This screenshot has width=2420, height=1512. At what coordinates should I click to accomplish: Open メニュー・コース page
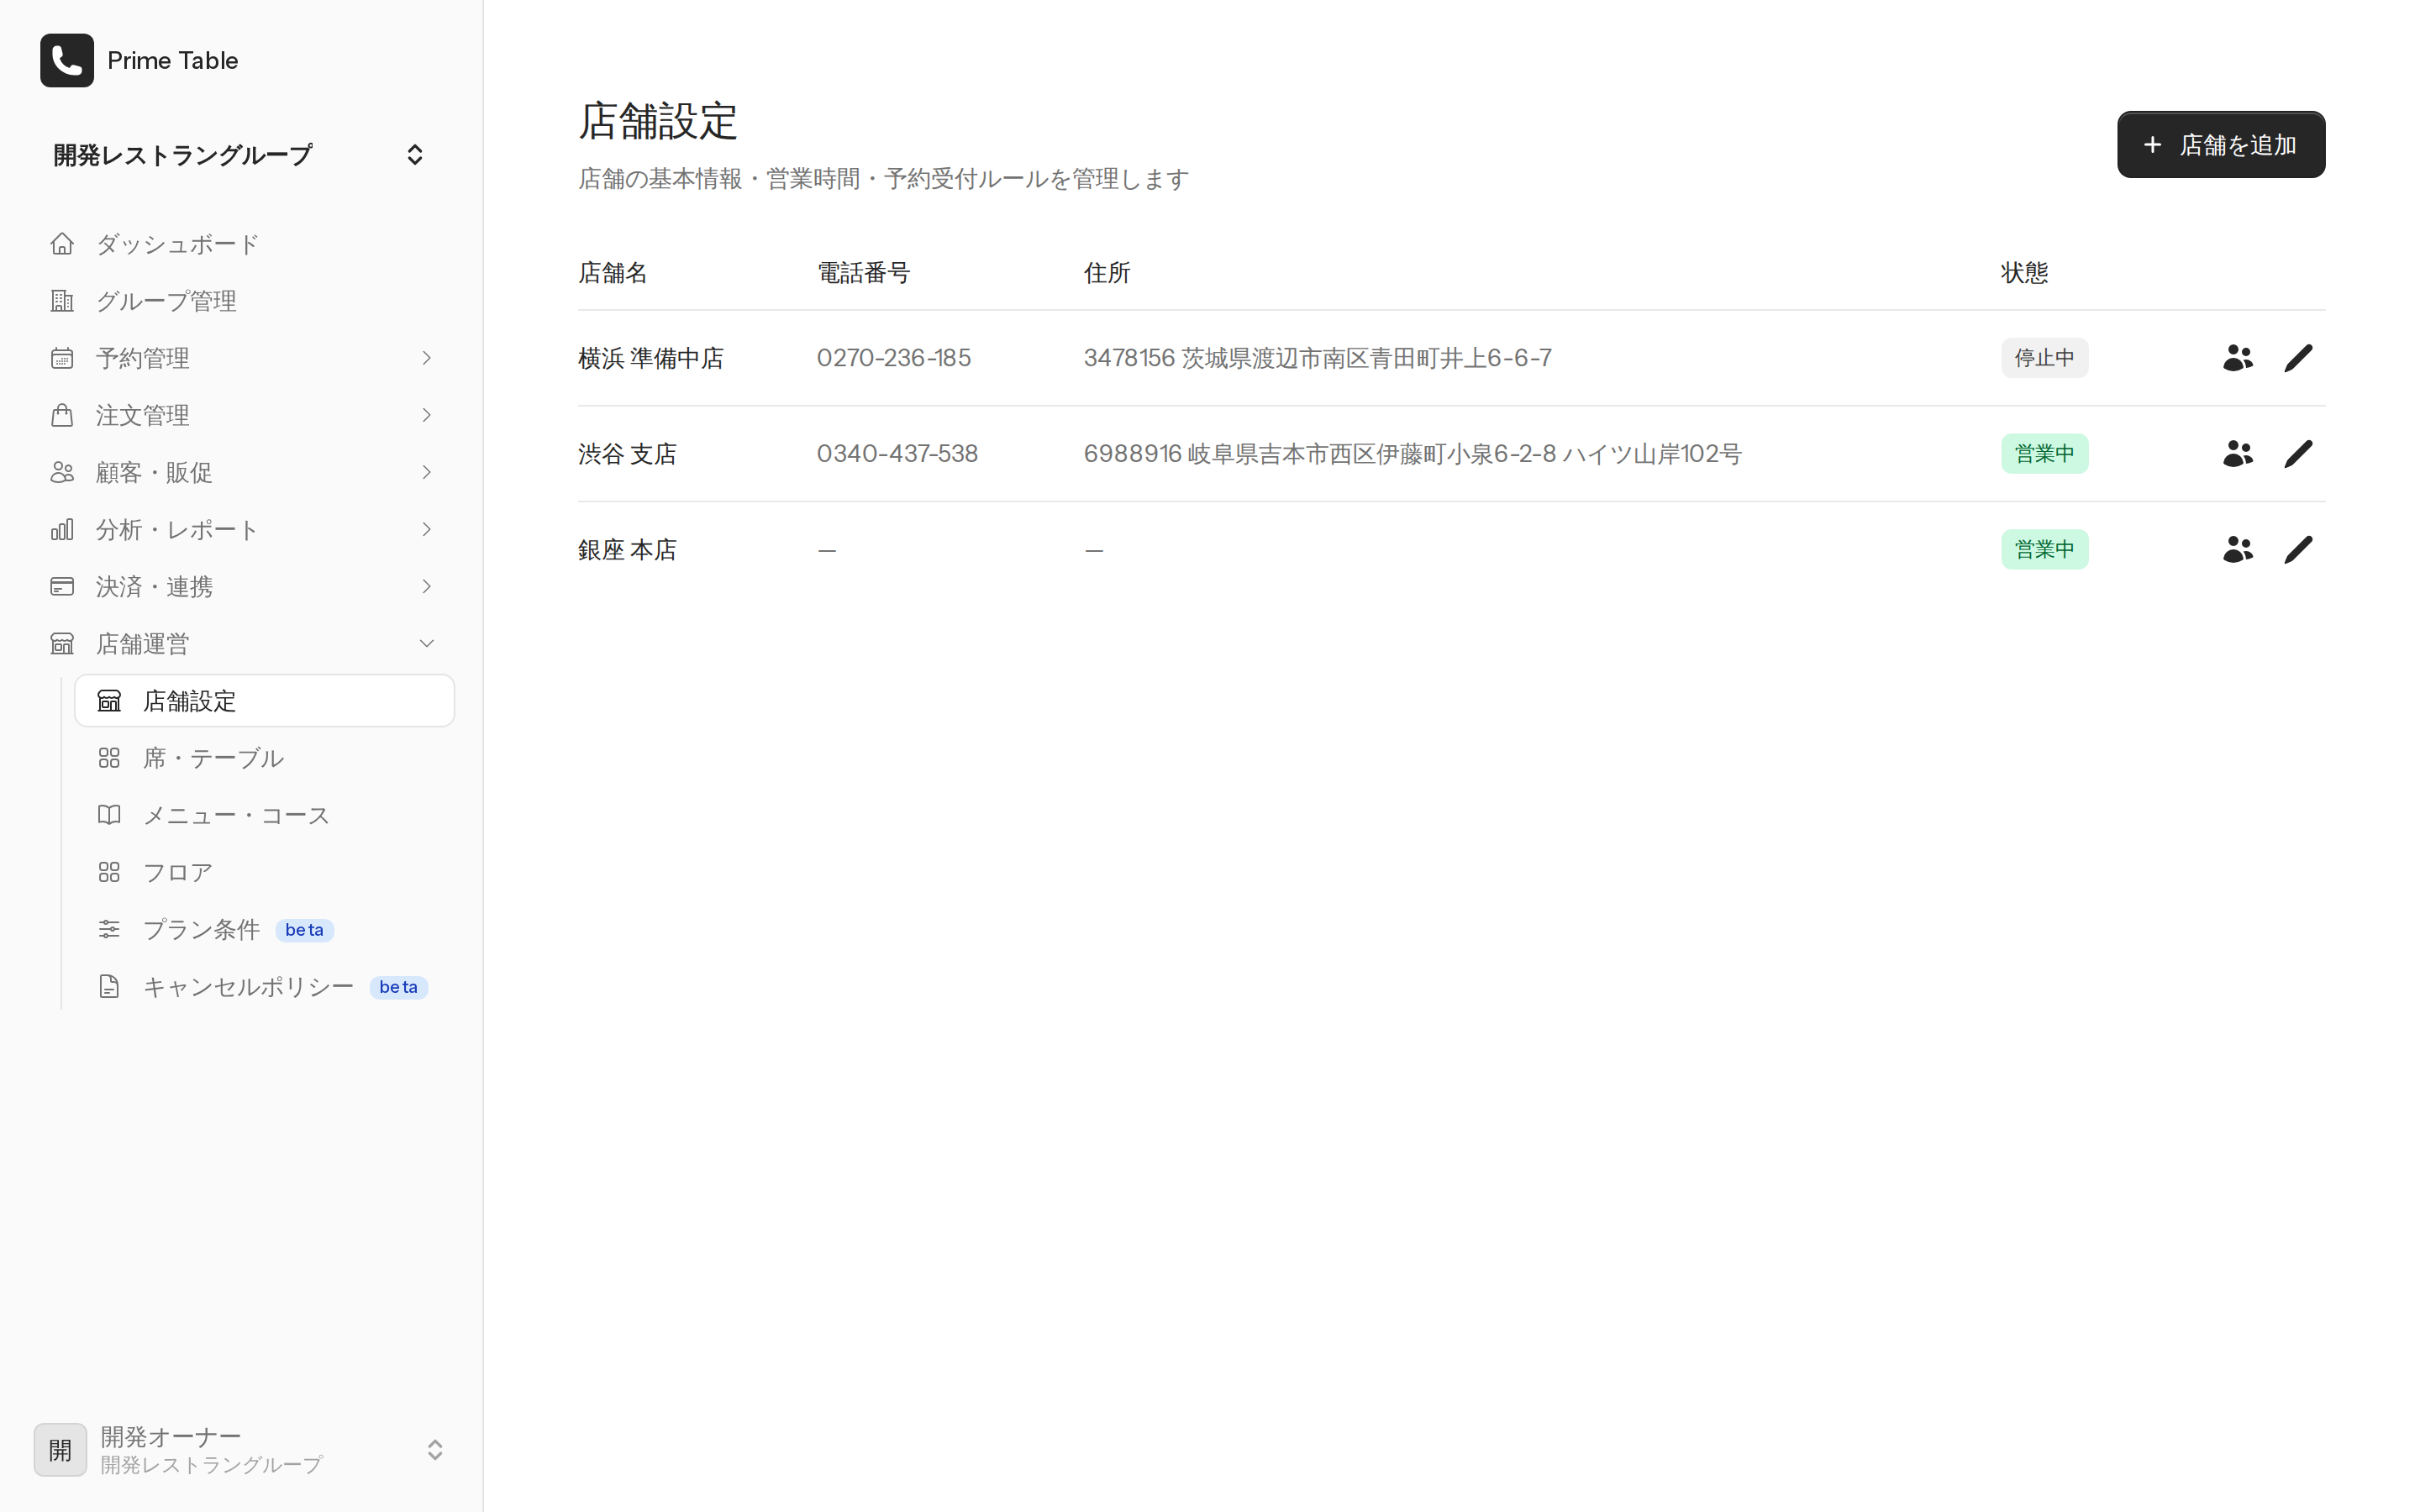click(264, 815)
